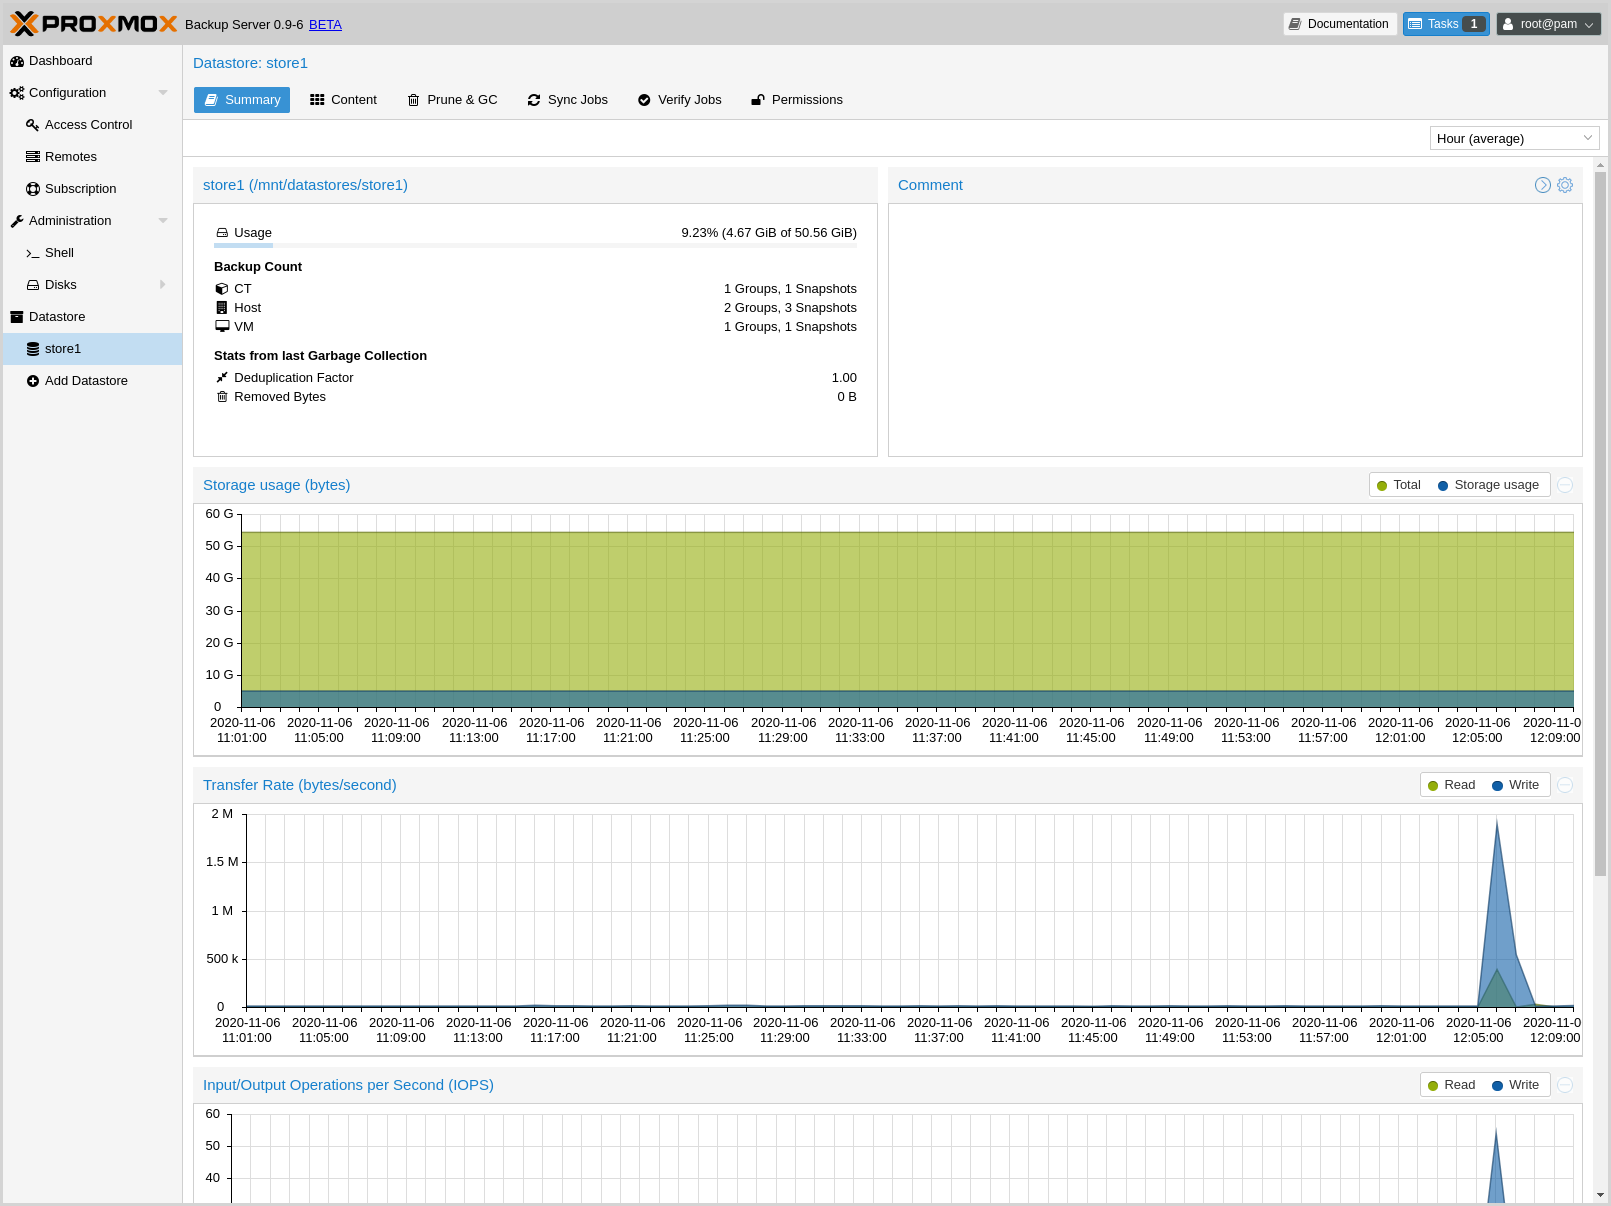Open the Verify Jobs tab
The width and height of the screenshot is (1611, 1206).
tap(679, 100)
